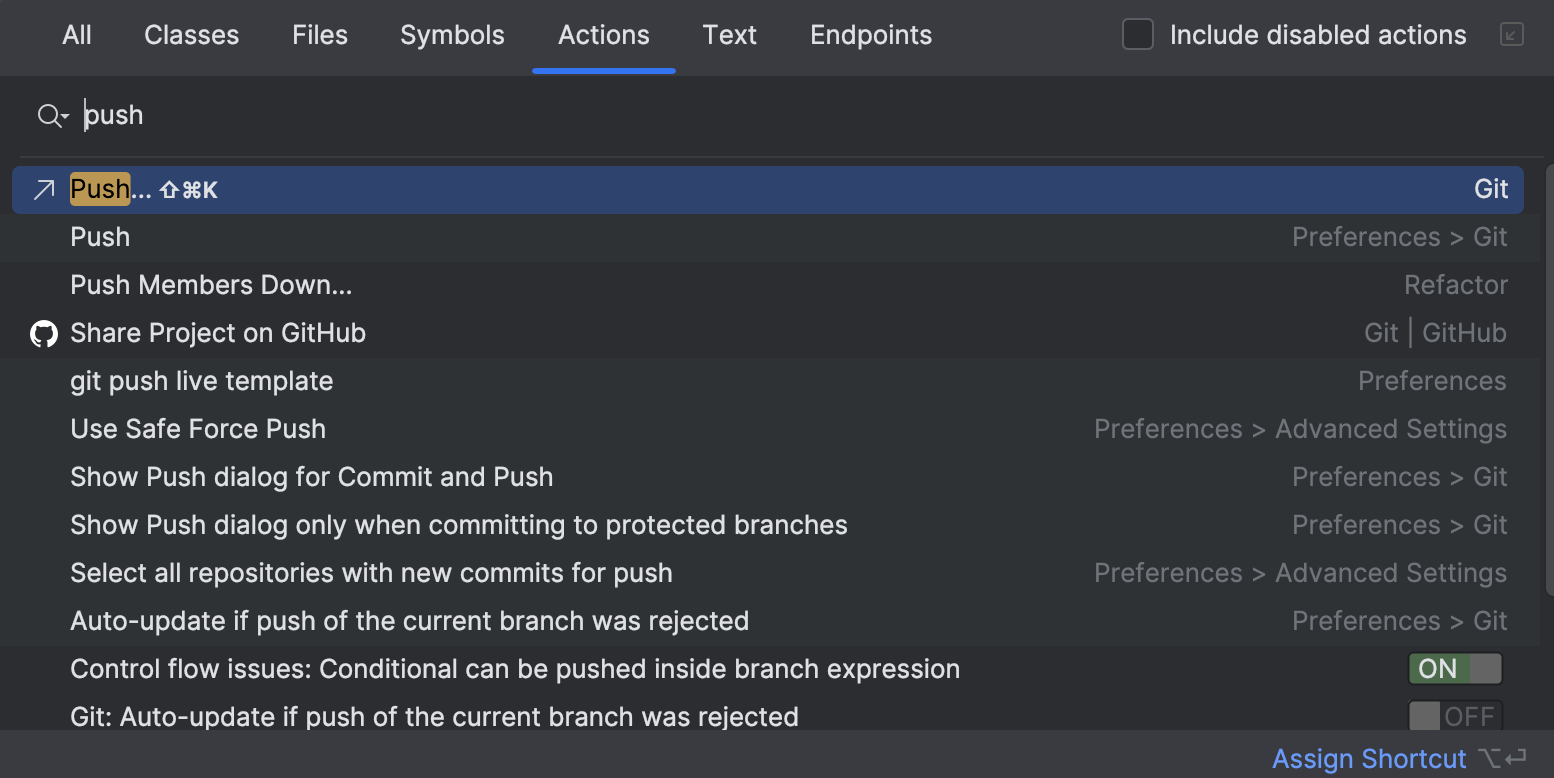
Task: Choose the Share Project on GitHub action
Action: coord(218,333)
